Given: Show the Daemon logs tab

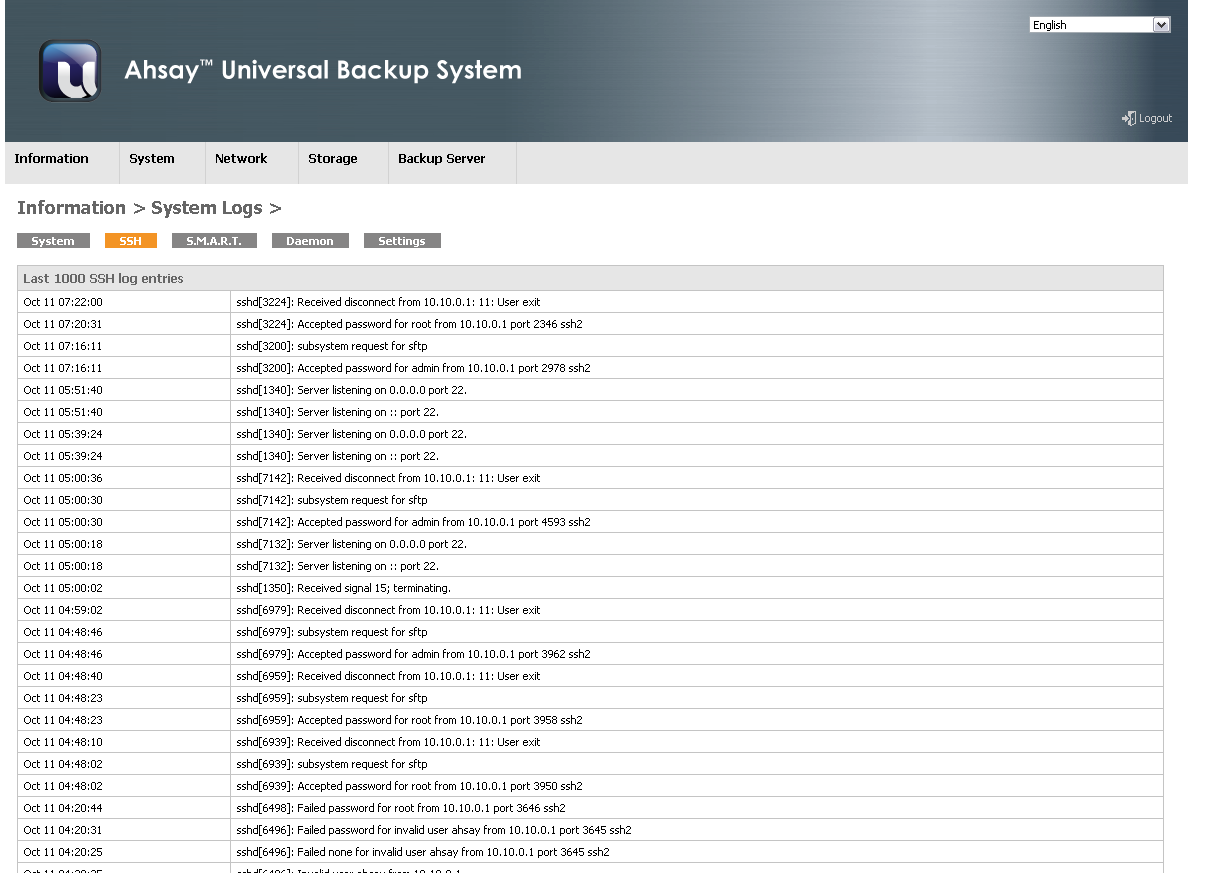Looking at the screenshot, I should pos(310,241).
